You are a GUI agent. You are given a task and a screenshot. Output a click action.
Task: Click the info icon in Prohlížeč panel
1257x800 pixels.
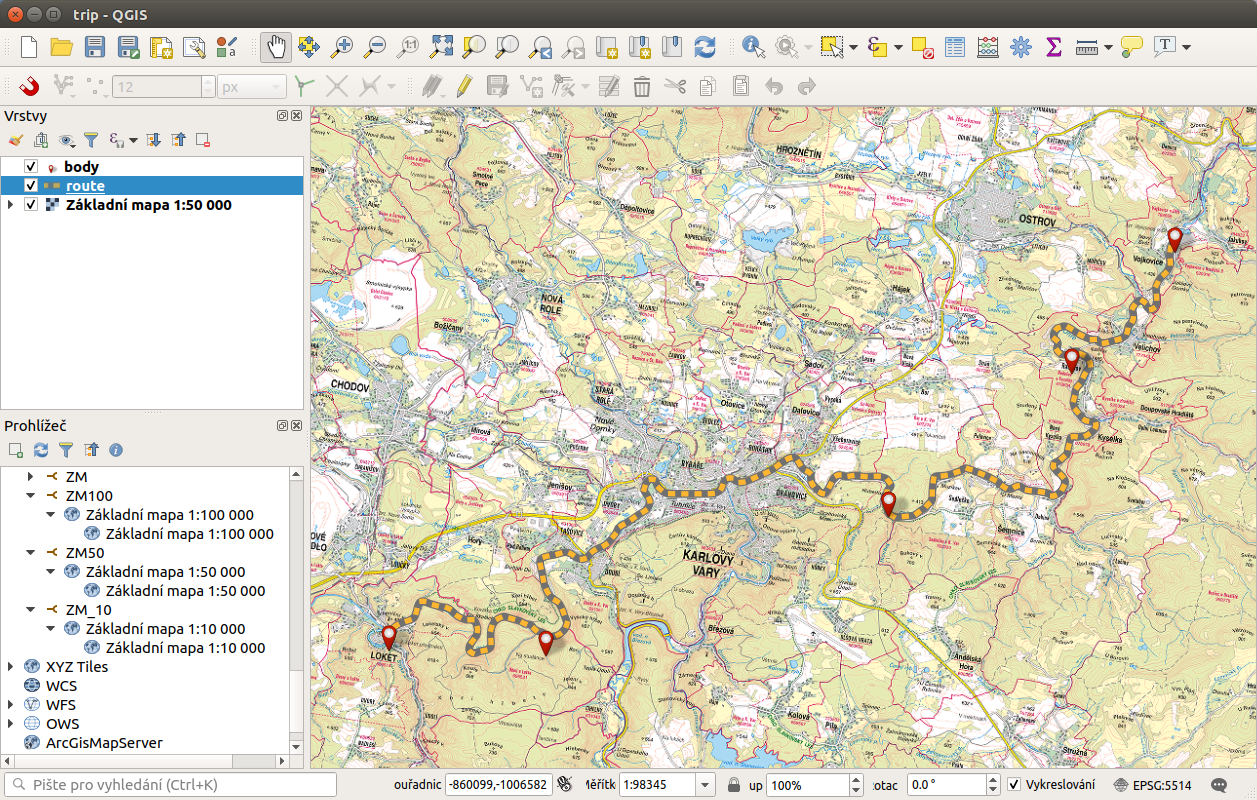tap(115, 450)
